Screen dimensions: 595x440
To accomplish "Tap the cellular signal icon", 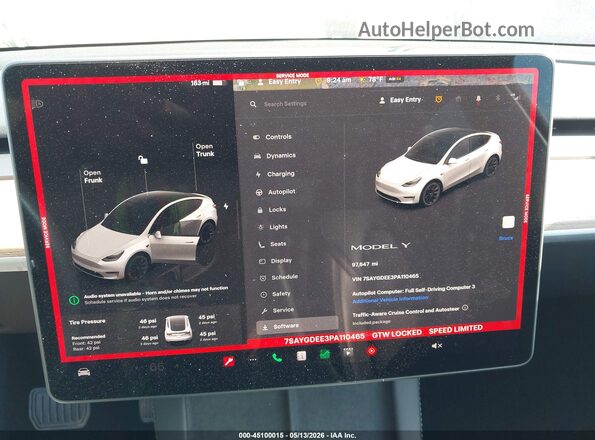I will [514, 97].
